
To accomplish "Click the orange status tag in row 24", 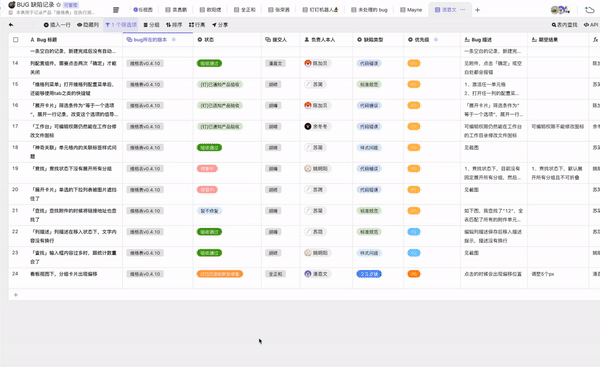I will (220, 274).
